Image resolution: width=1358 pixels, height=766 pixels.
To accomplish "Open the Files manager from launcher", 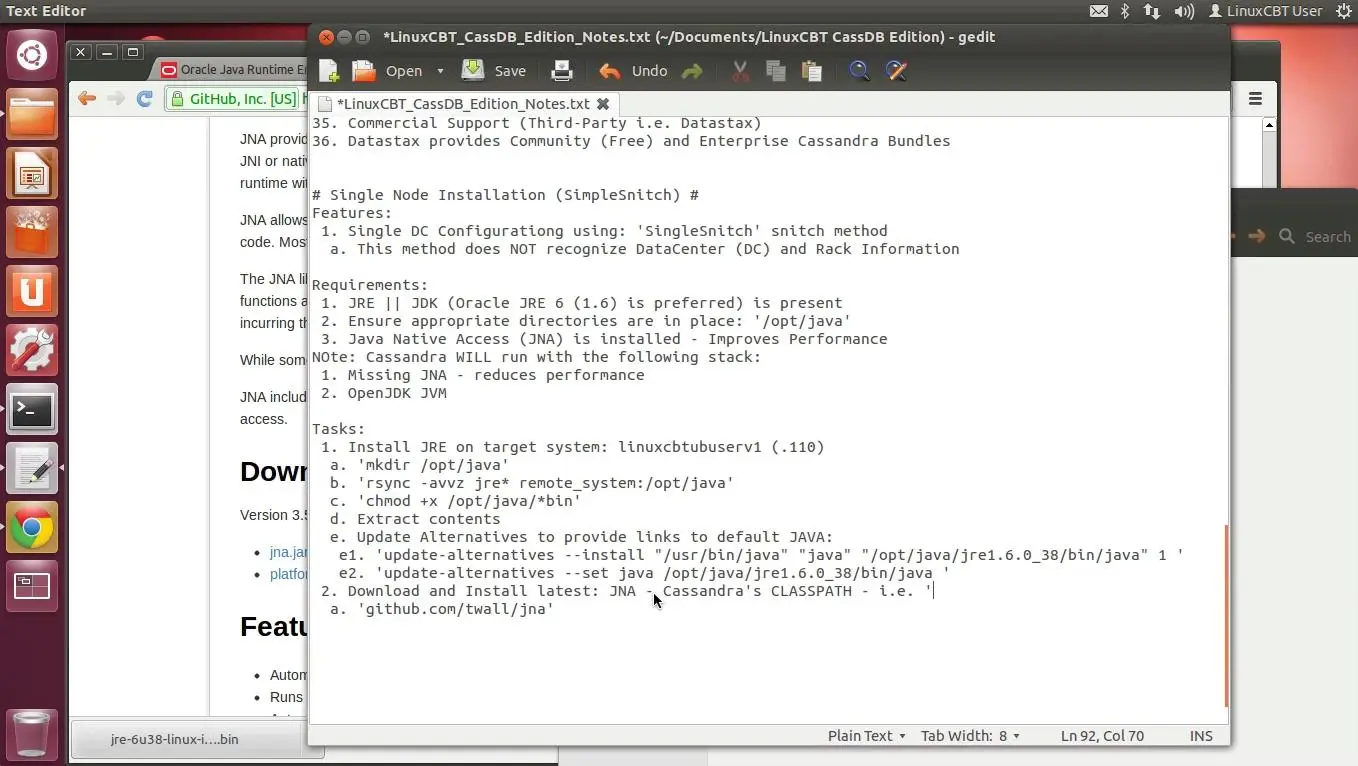I will (32, 113).
